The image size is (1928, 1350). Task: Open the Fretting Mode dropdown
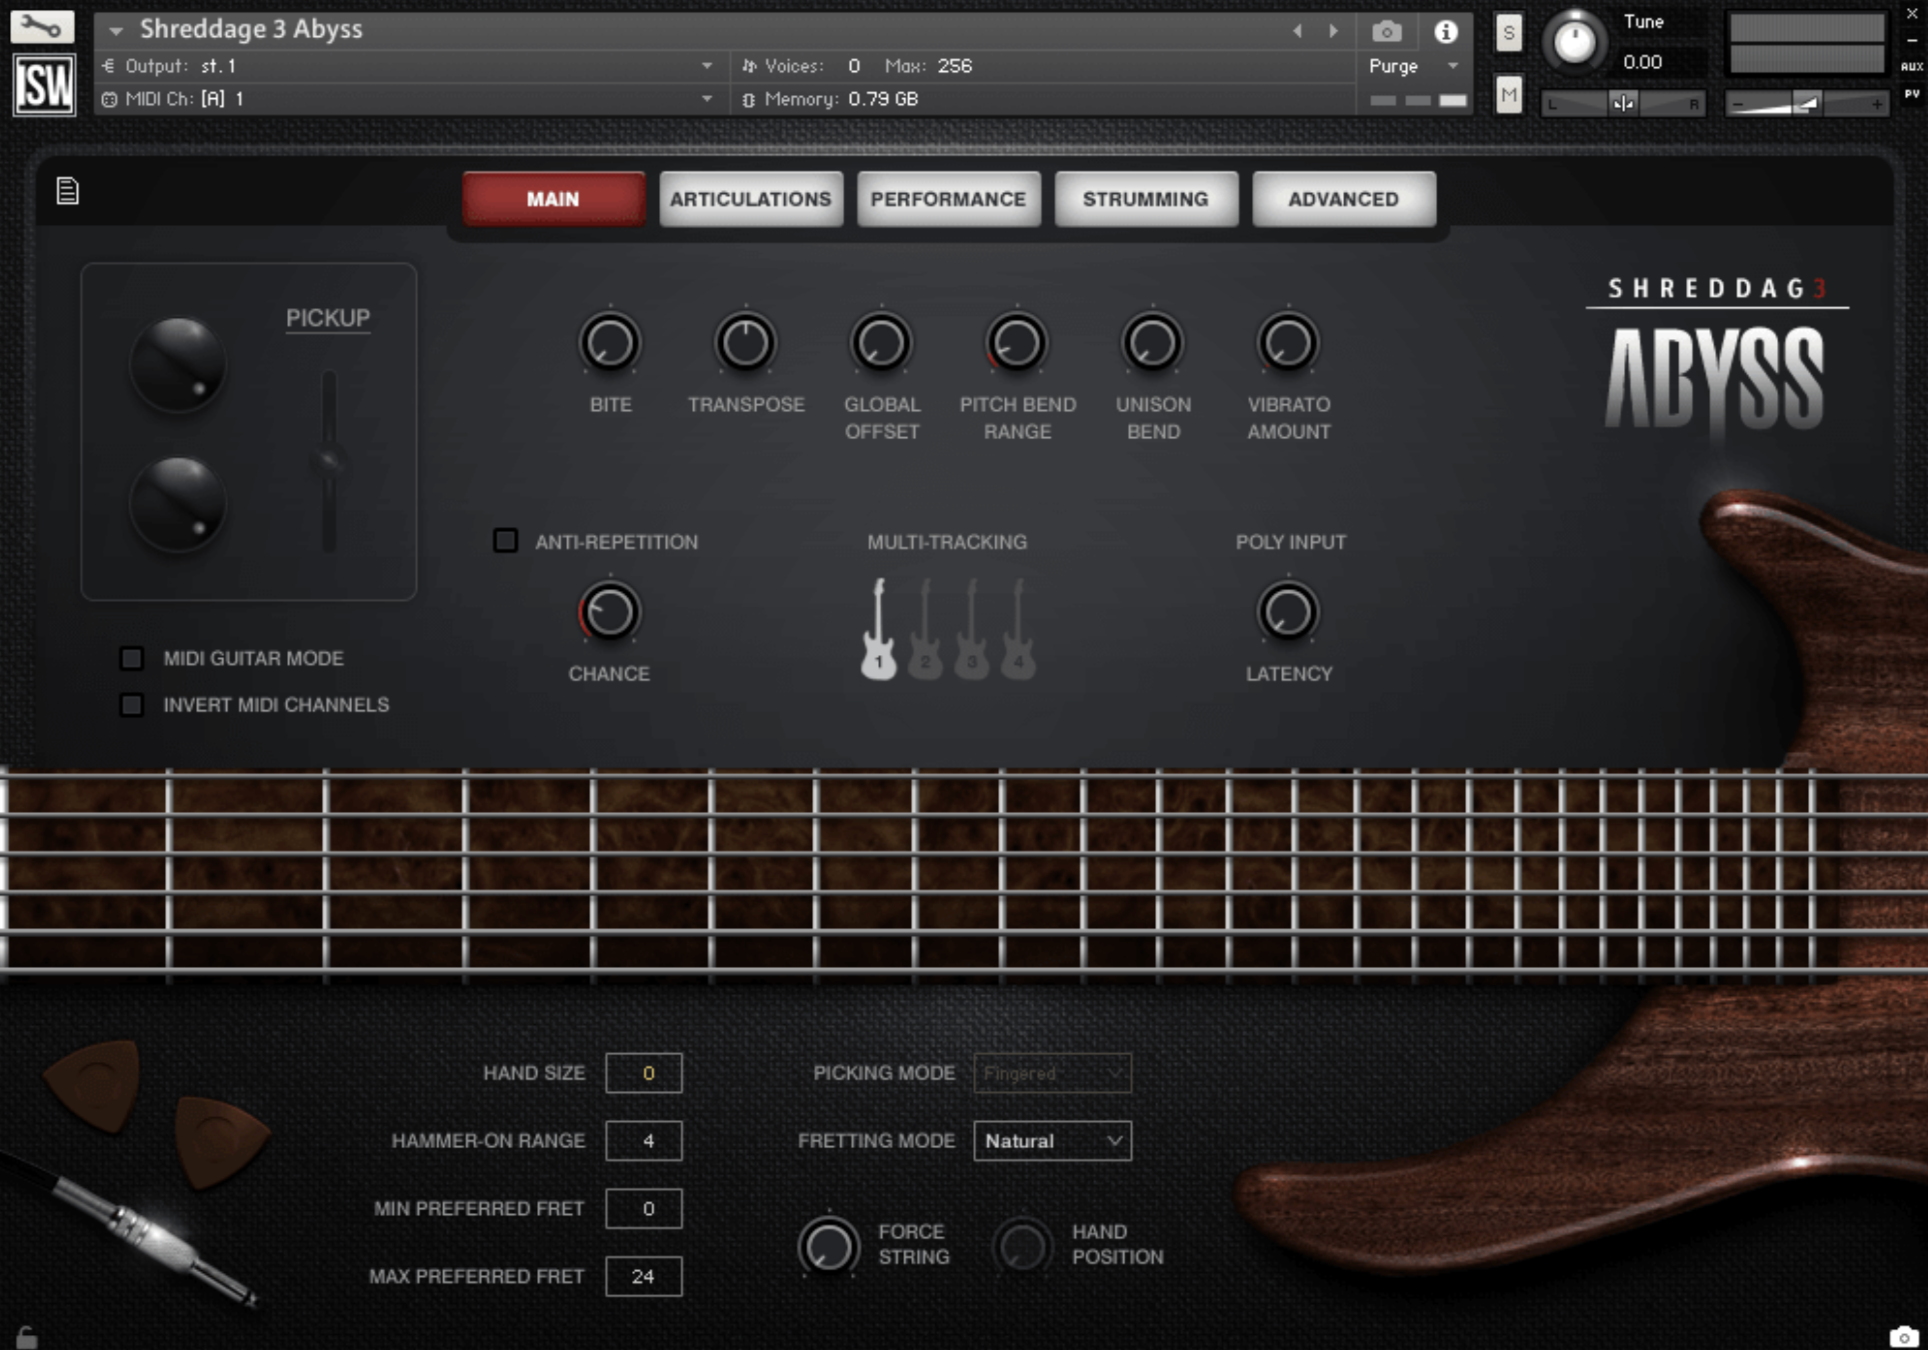(1051, 1140)
